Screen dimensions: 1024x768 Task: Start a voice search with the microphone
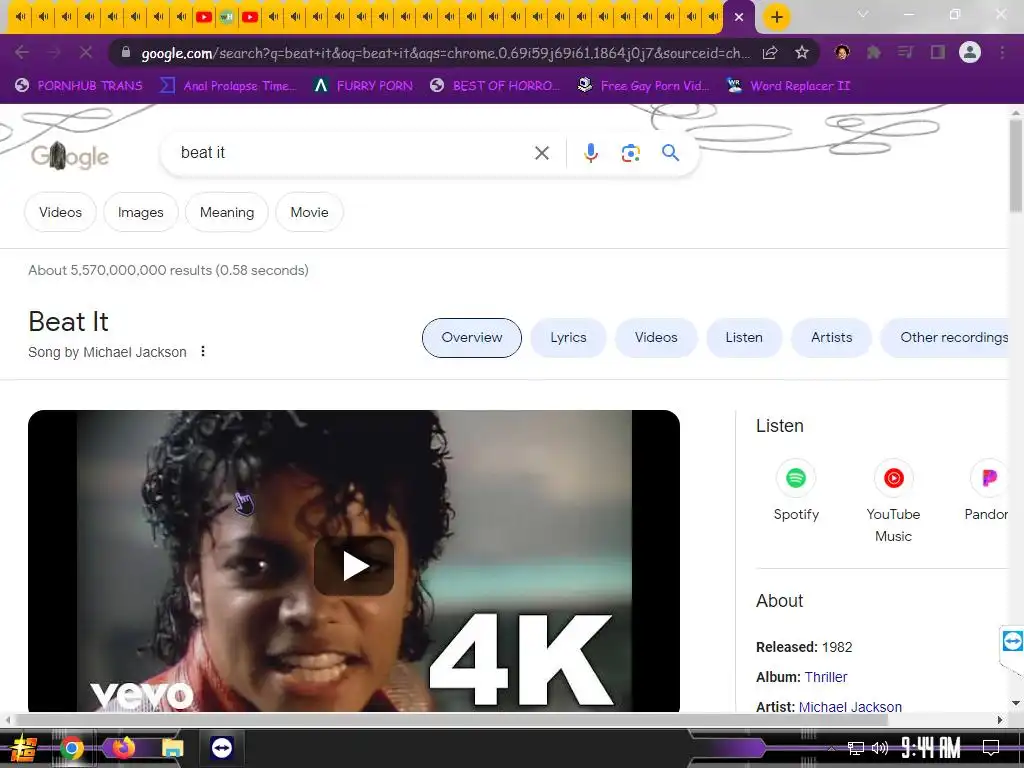coord(590,153)
